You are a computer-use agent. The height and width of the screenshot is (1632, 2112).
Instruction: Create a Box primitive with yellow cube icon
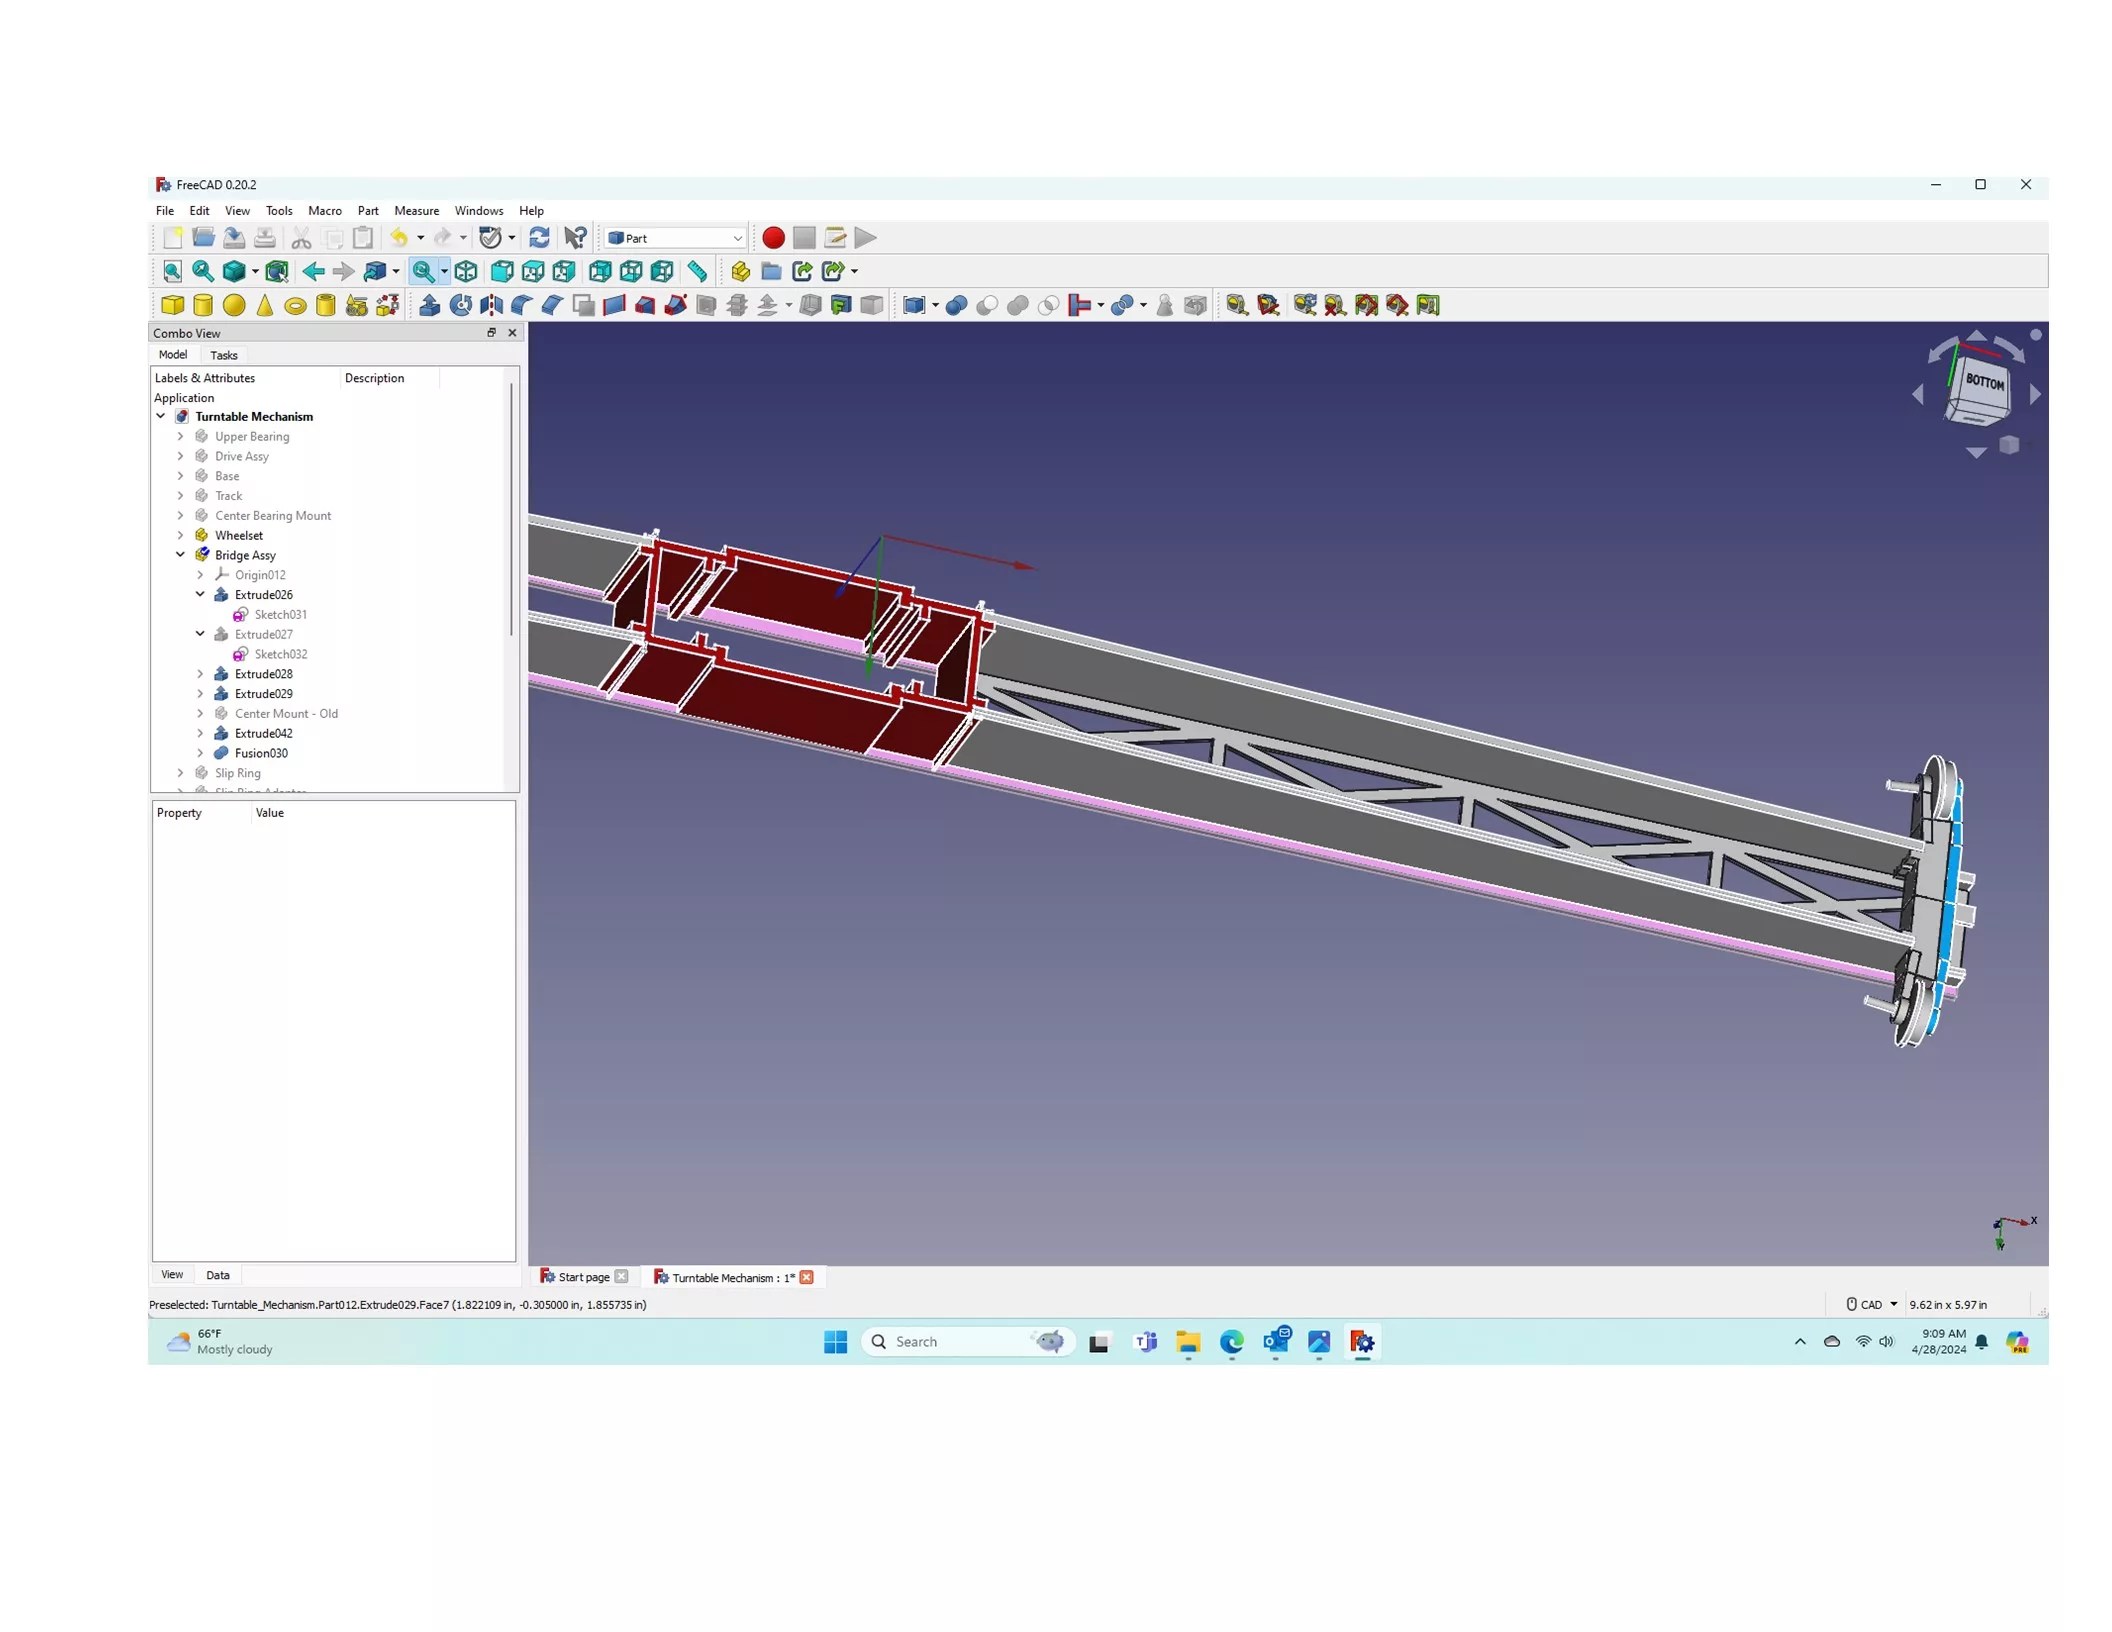coord(172,306)
